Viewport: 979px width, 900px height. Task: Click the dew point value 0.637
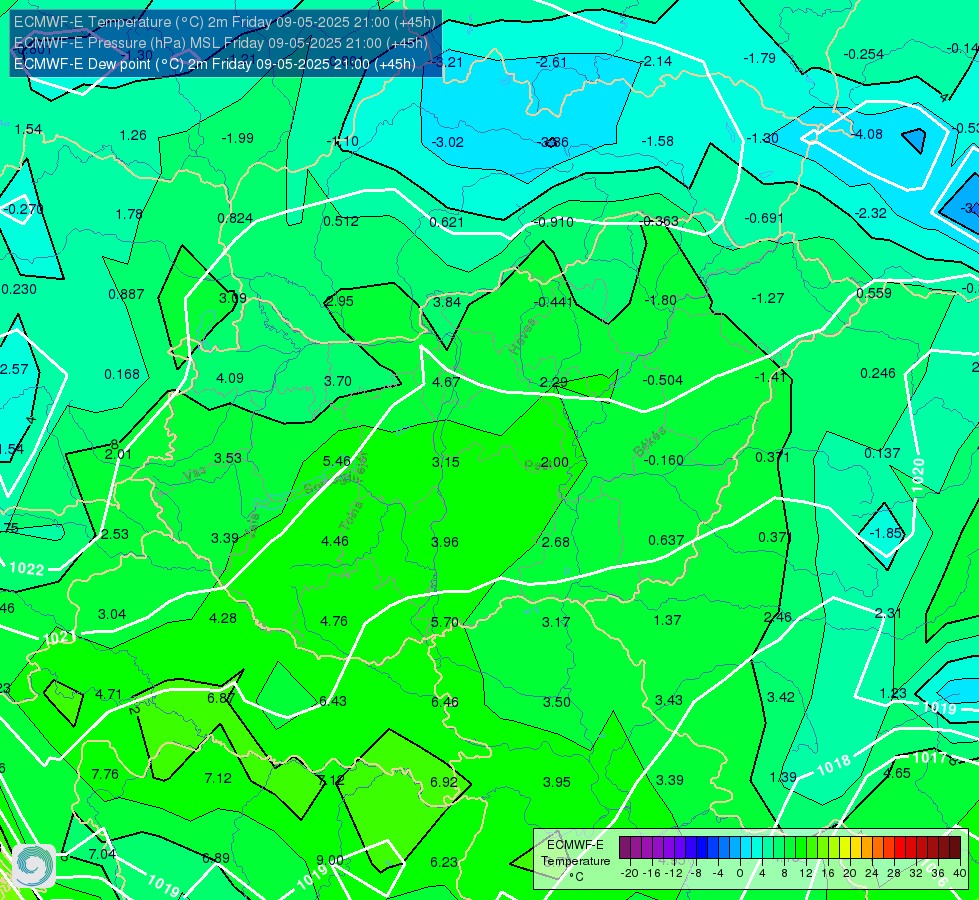(x=666, y=540)
